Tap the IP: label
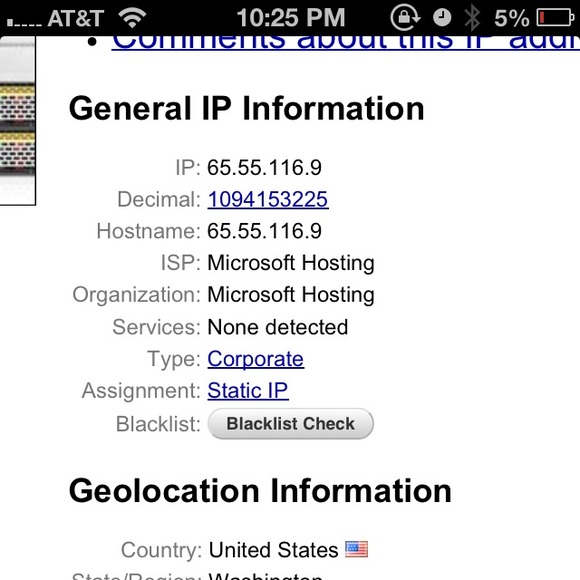 [188, 167]
